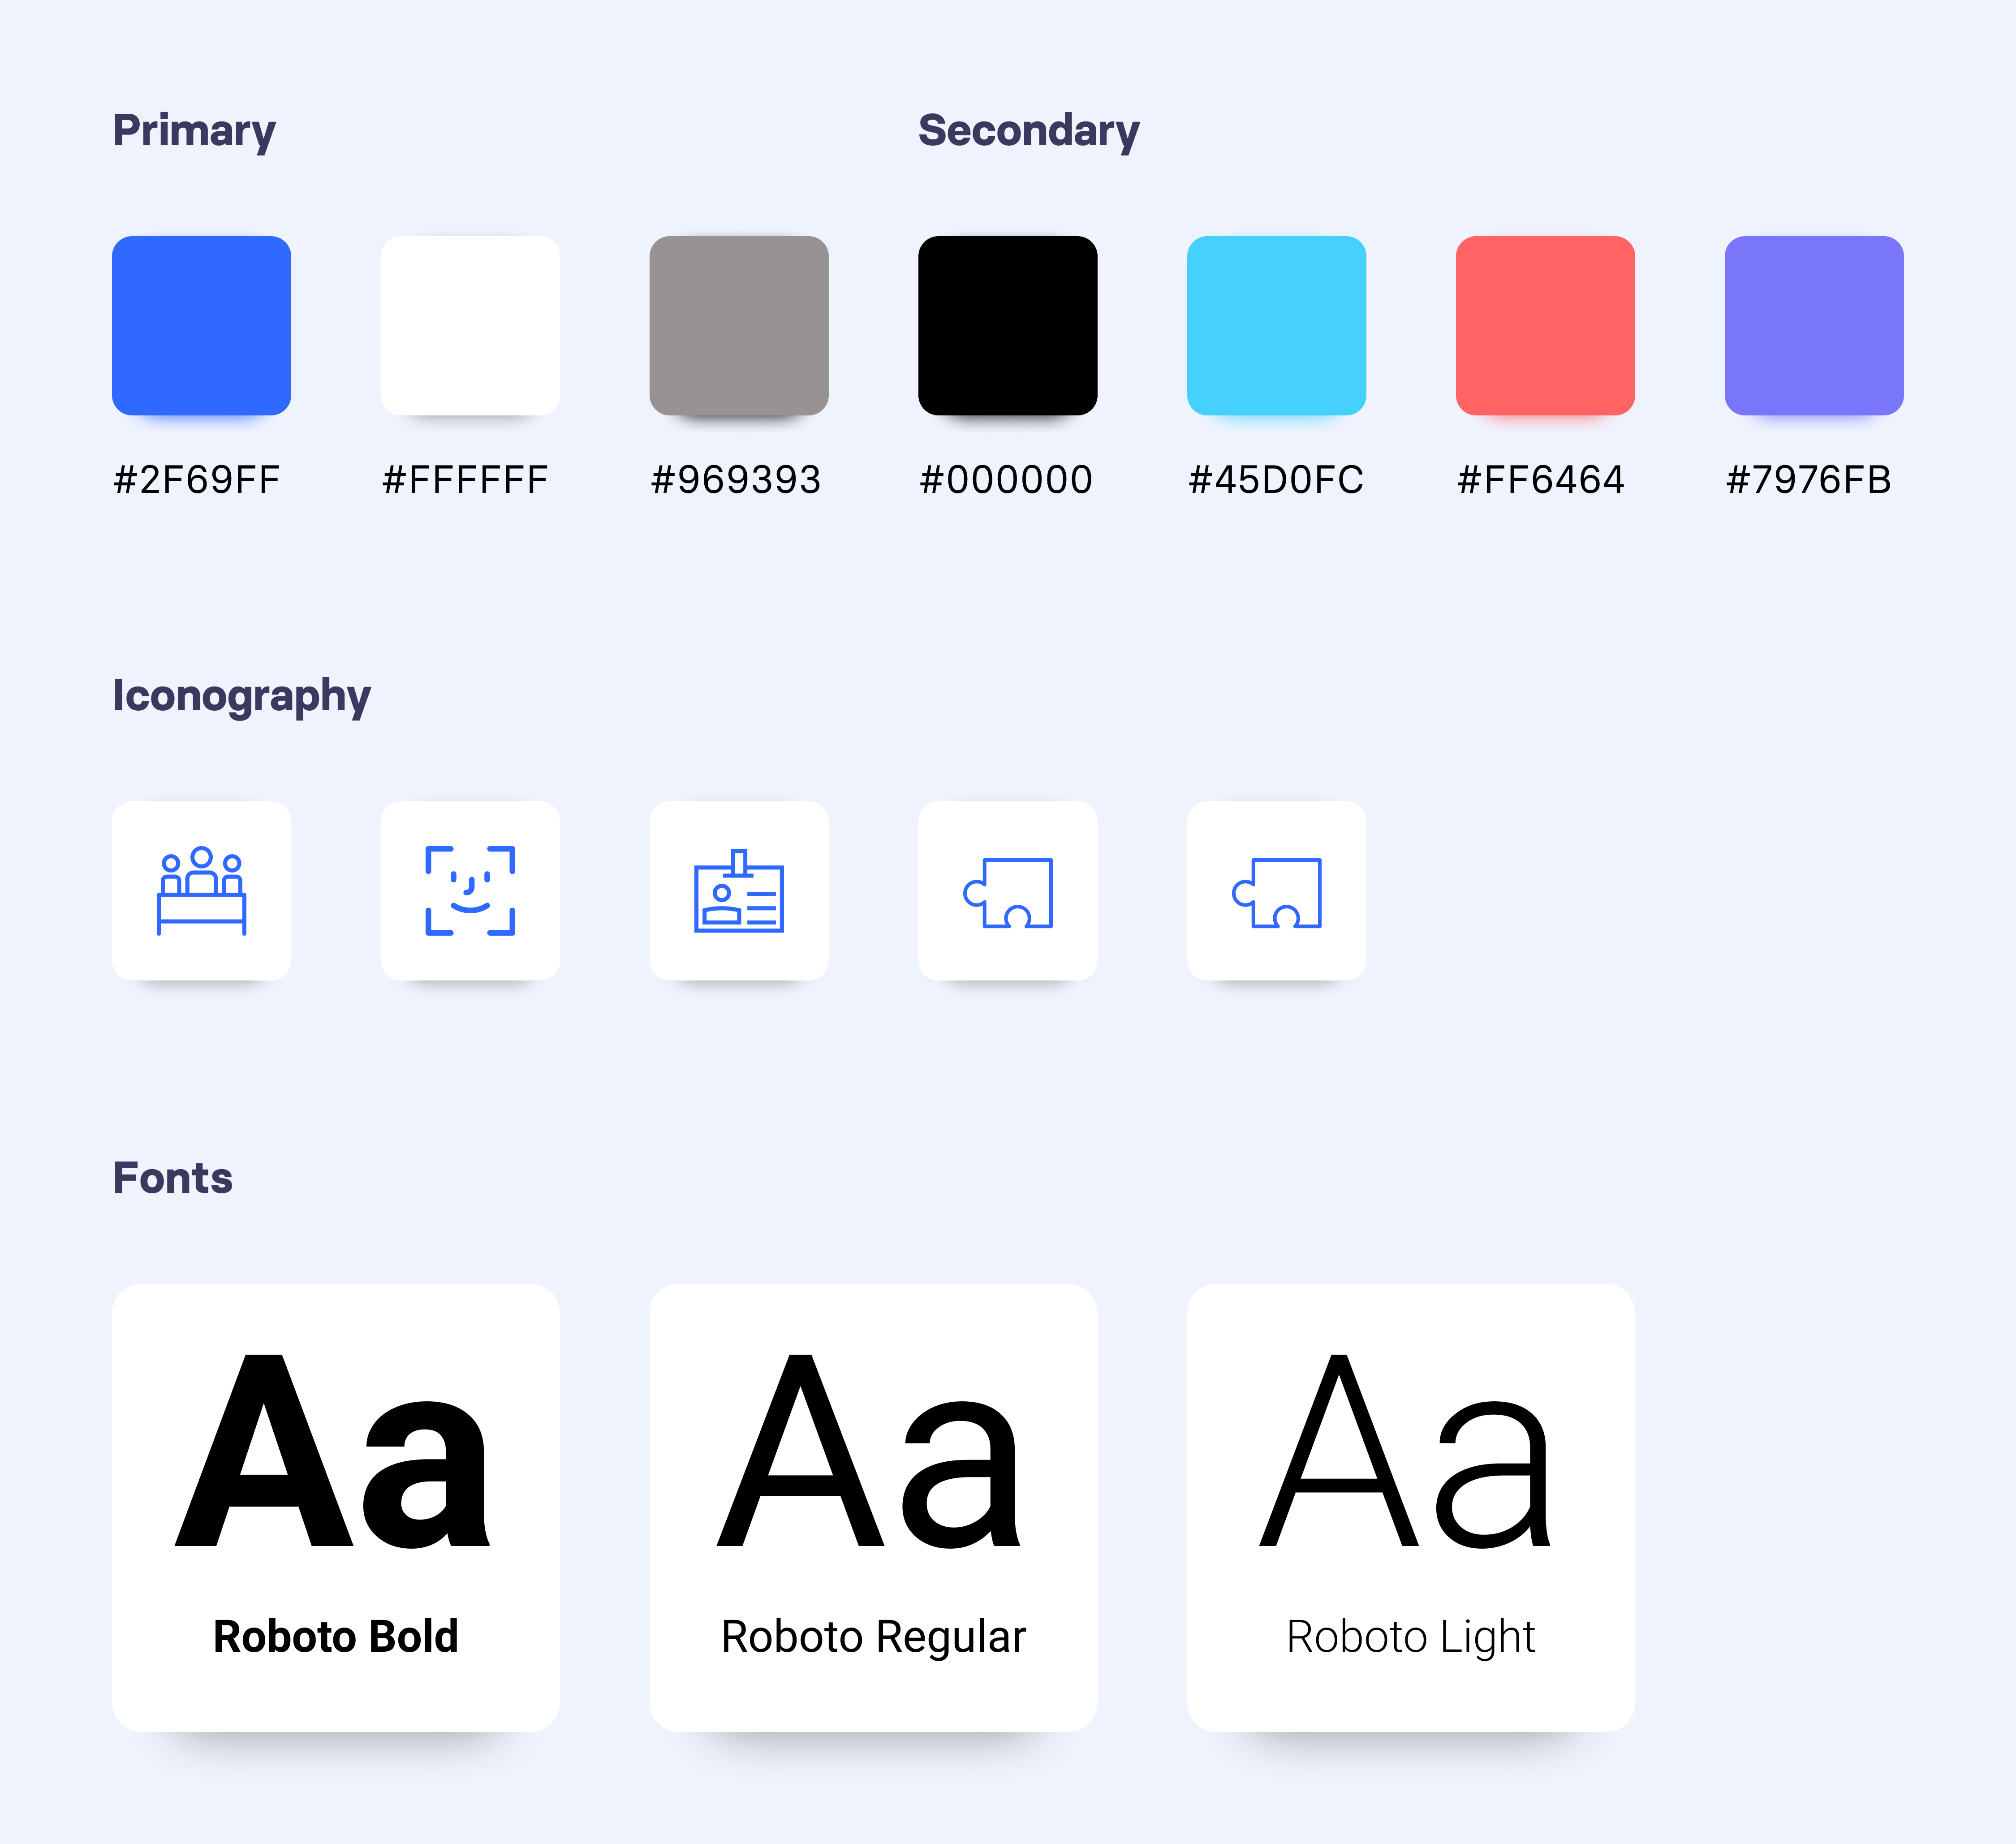
Task: Click the Roboto Light font card
Action: (x=1411, y=1508)
